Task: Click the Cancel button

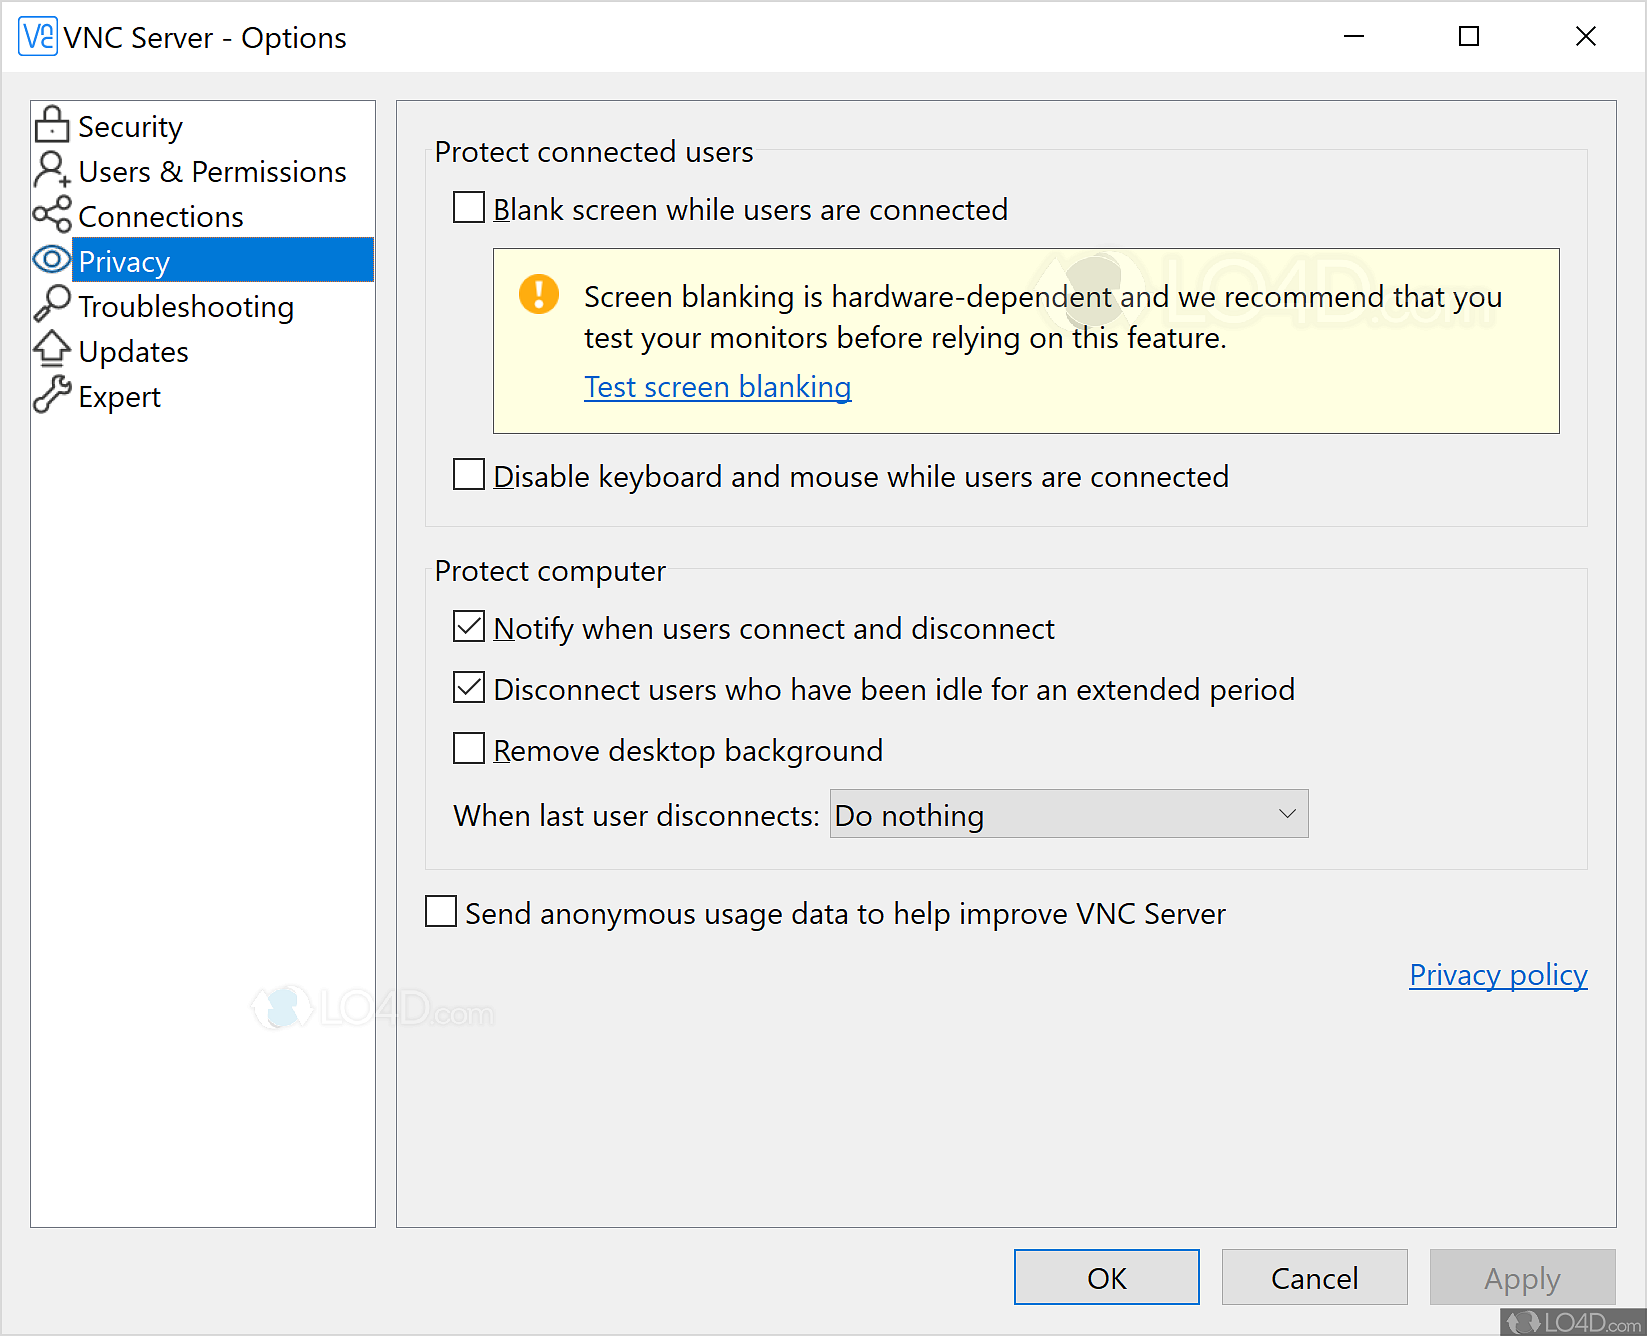Action: tap(1314, 1278)
